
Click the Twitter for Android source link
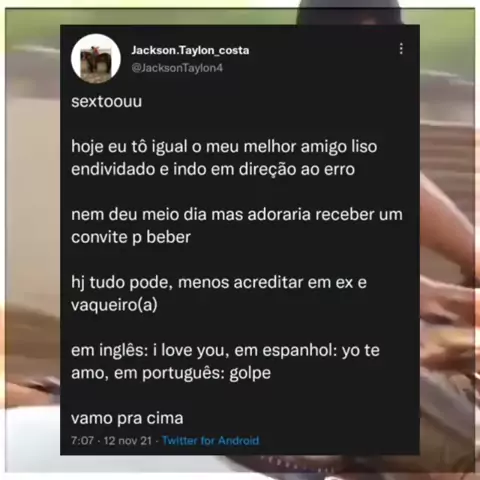211,441
